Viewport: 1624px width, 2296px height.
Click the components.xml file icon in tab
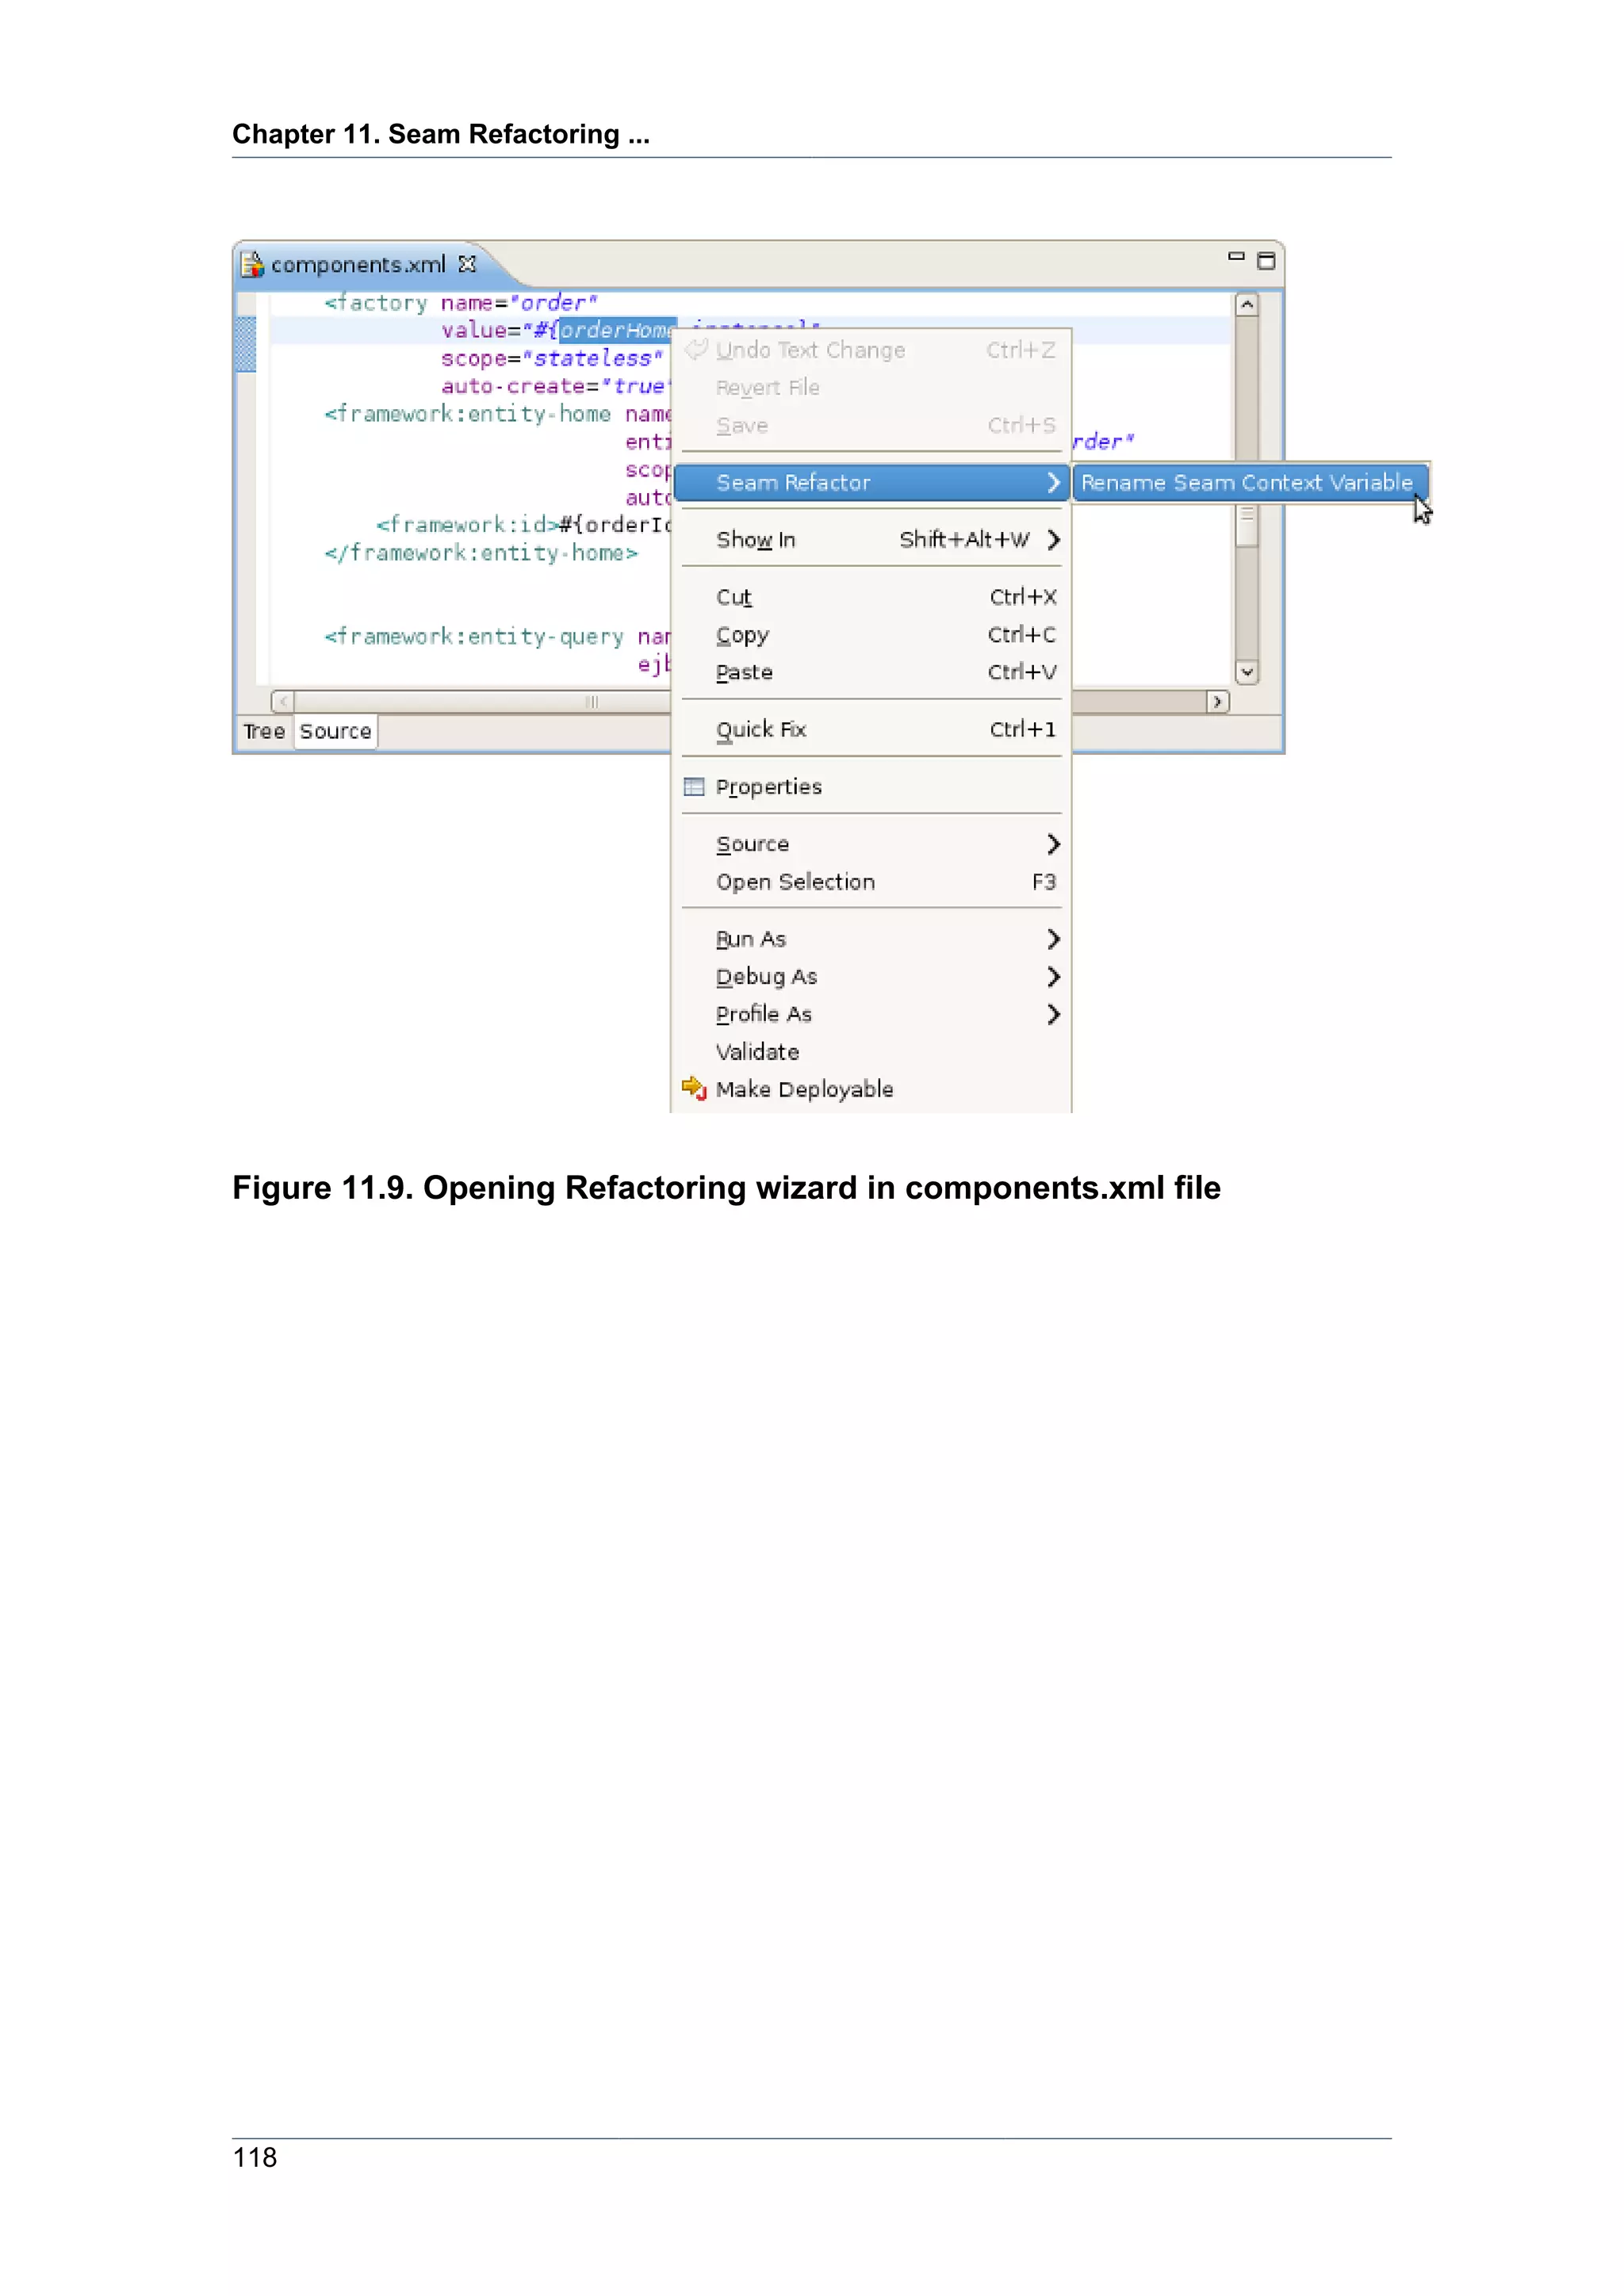253,264
